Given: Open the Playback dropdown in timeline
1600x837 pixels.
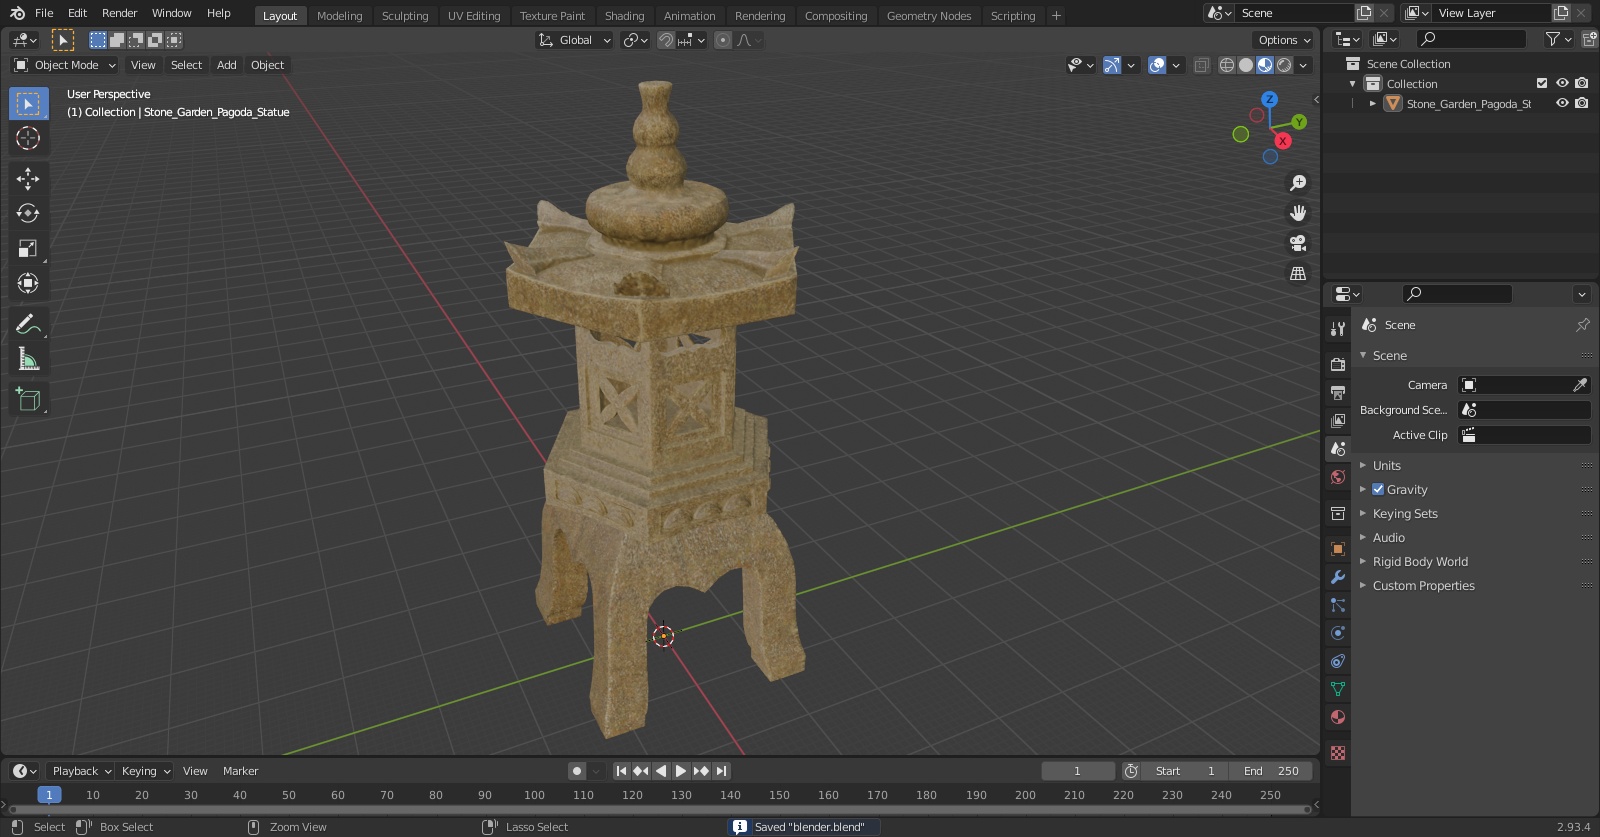Looking at the screenshot, I should click(x=80, y=771).
